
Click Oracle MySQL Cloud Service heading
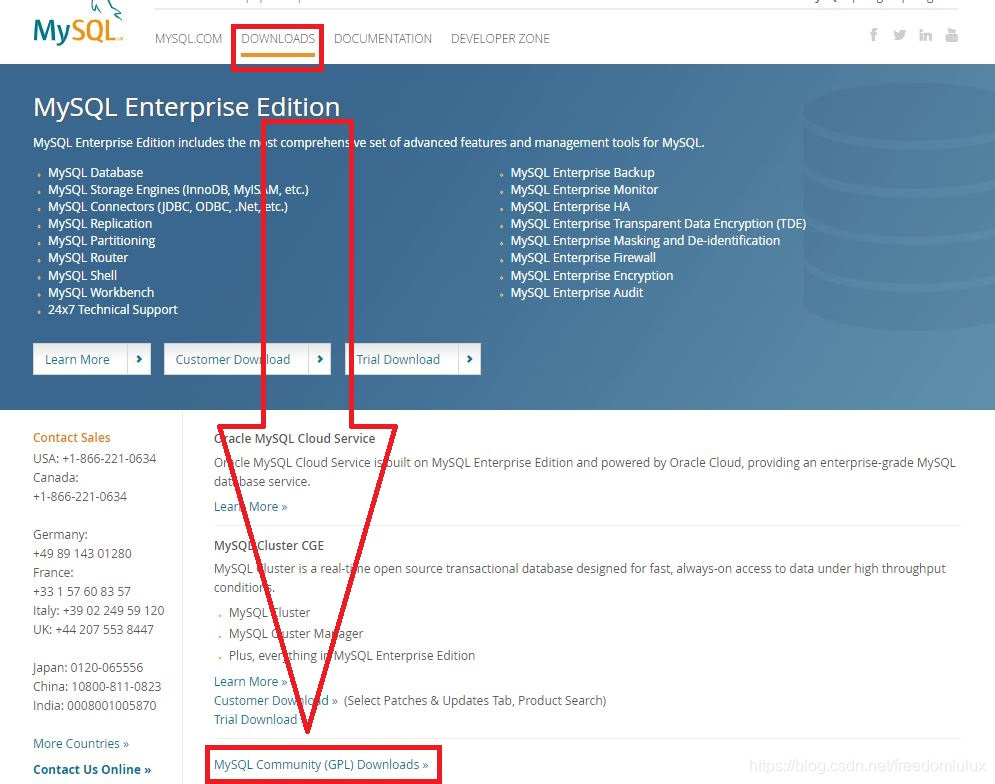click(294, 439)
